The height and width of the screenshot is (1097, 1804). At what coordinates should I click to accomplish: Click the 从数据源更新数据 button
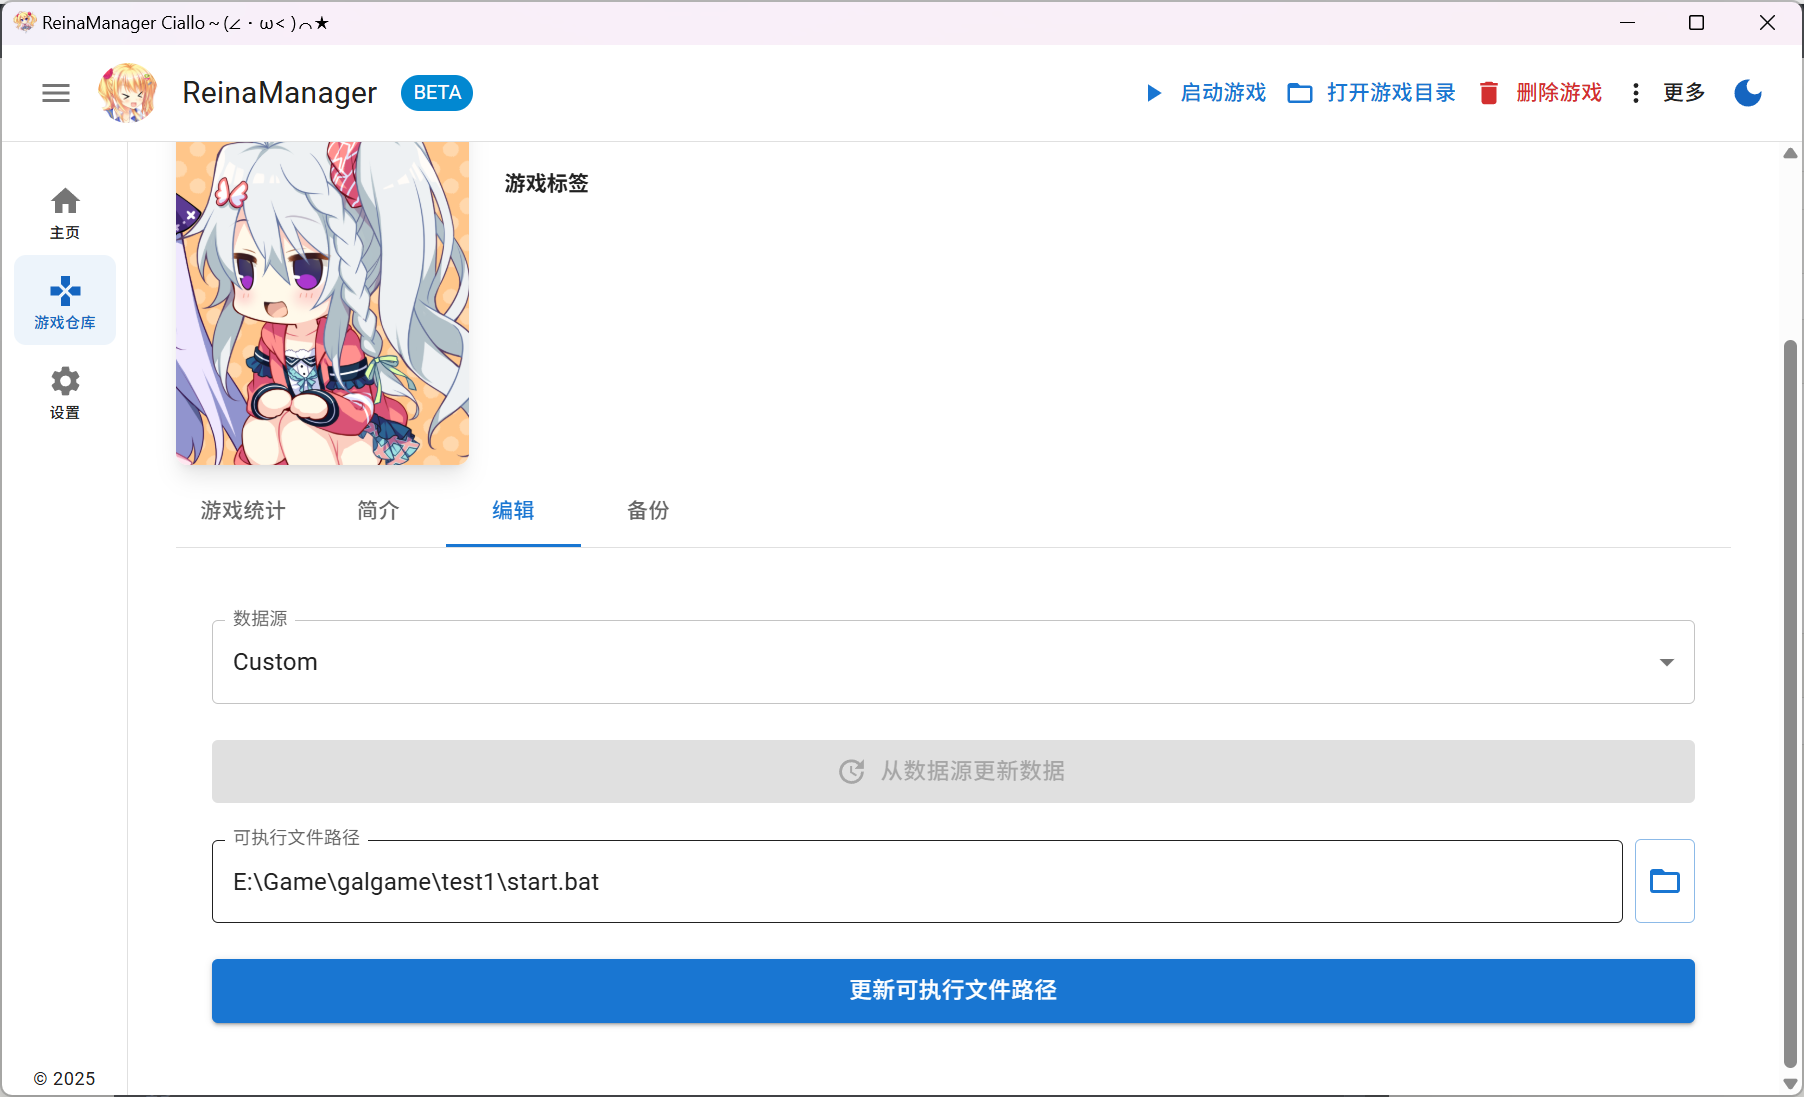click(x=952, y=771)
